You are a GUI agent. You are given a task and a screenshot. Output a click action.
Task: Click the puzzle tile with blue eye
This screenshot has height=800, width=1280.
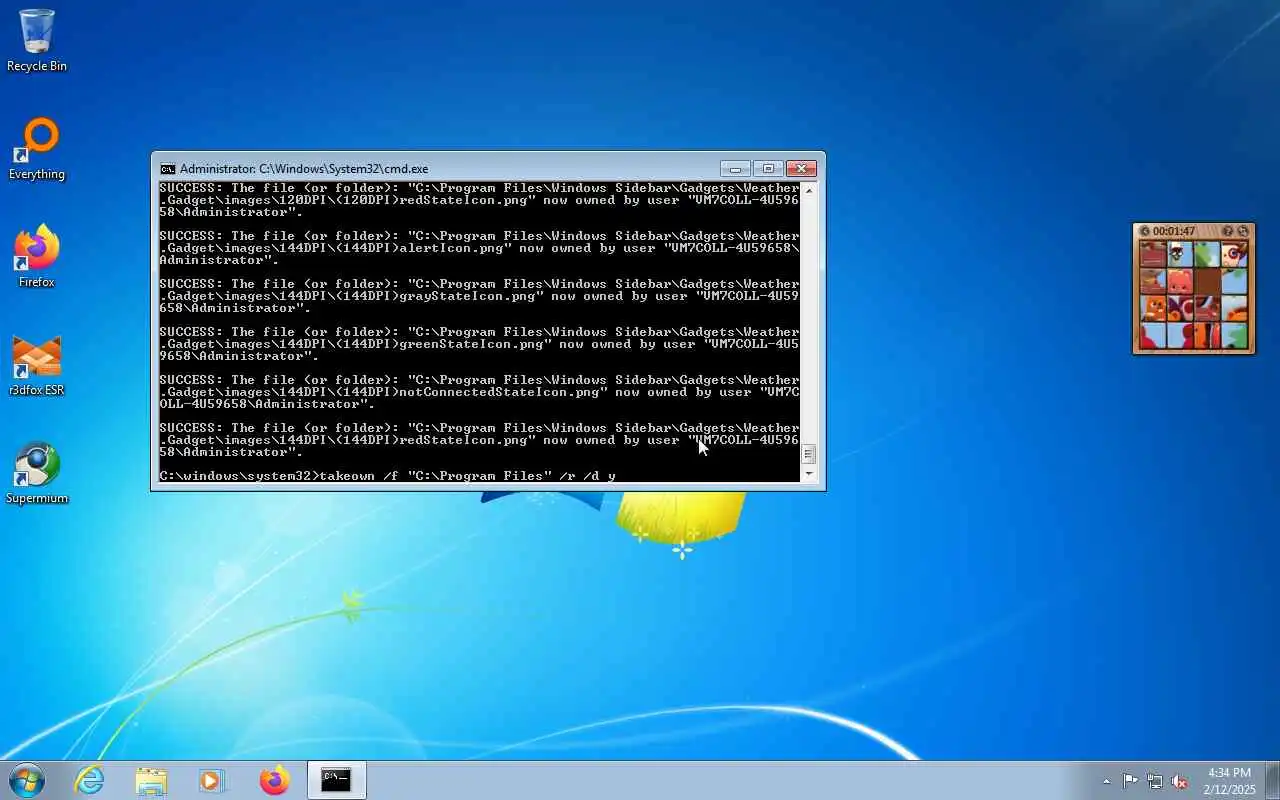coord(1234,254)
